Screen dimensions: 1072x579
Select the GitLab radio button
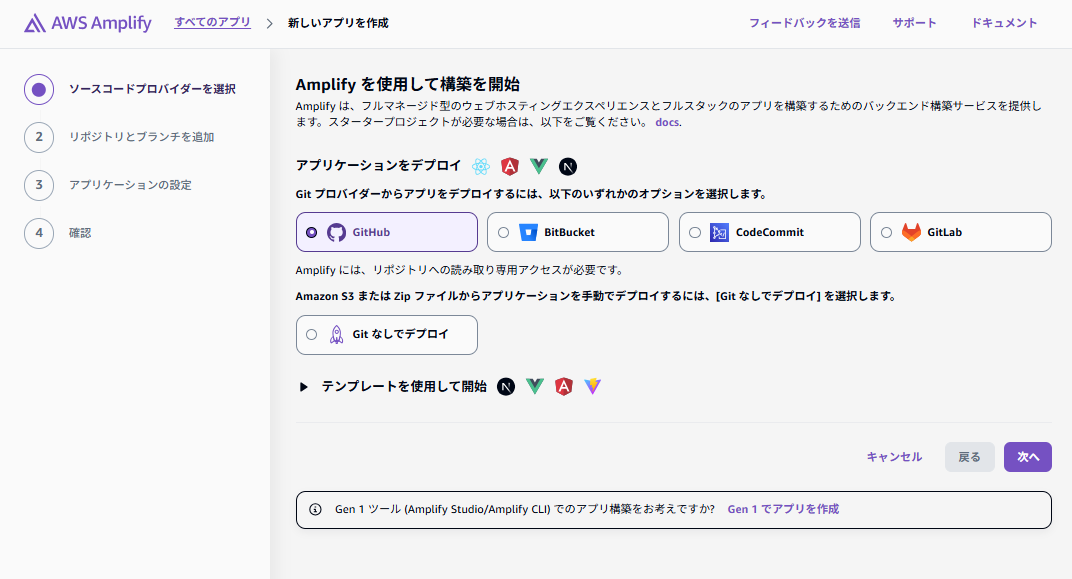click(886, 232)
